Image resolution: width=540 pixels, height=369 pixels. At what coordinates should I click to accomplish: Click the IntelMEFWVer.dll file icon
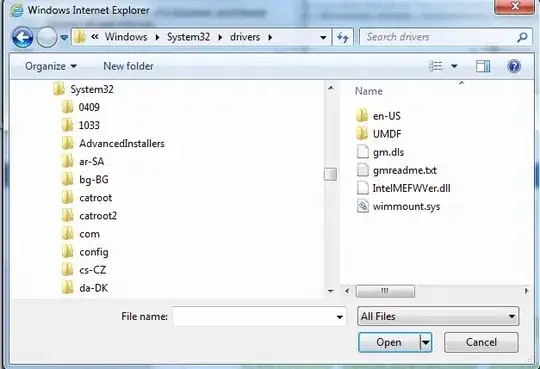[x=363, y=188]
